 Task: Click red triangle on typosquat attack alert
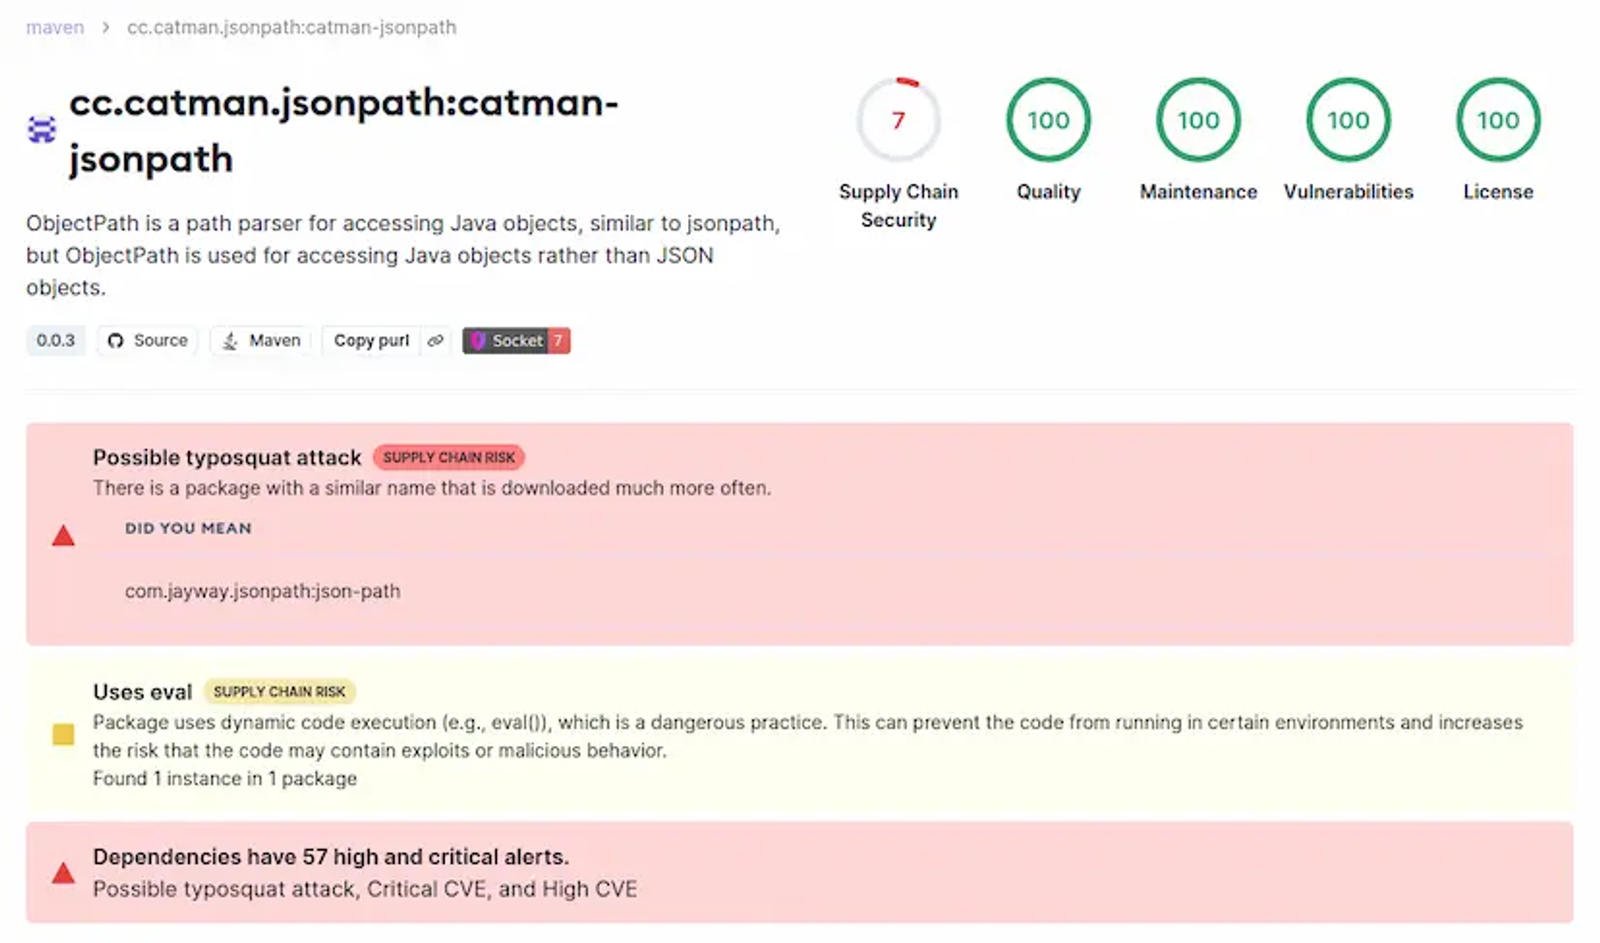click(63, 536)
